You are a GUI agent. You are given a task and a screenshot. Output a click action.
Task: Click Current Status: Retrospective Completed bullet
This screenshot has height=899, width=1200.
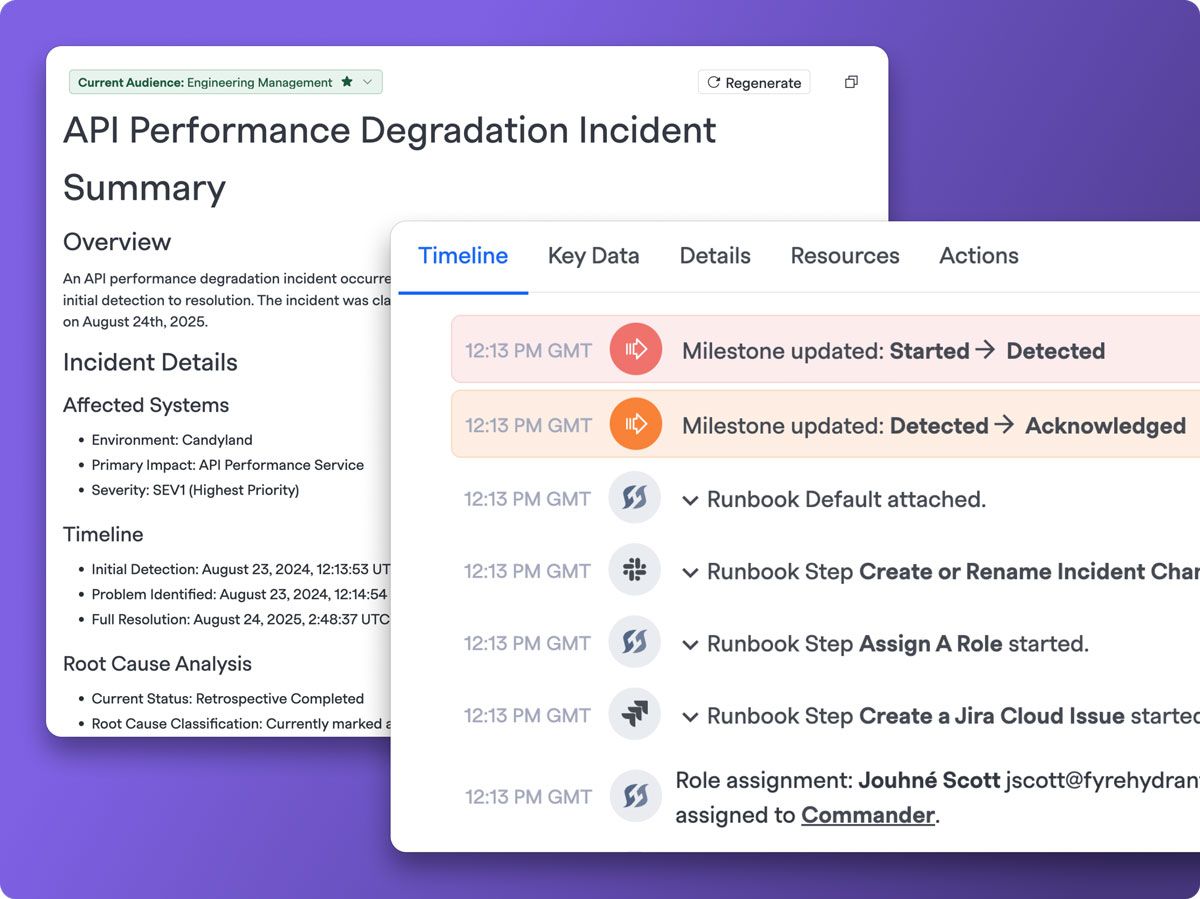coord(228,699)
